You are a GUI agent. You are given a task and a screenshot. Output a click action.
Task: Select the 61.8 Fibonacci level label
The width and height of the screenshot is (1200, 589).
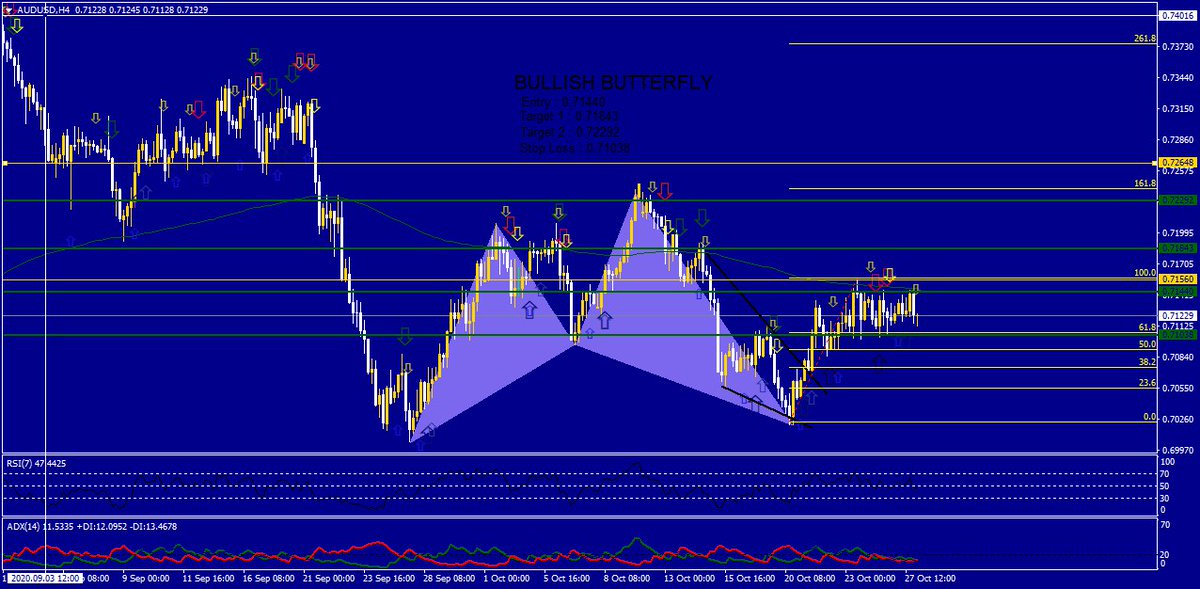pos(1148,327)
